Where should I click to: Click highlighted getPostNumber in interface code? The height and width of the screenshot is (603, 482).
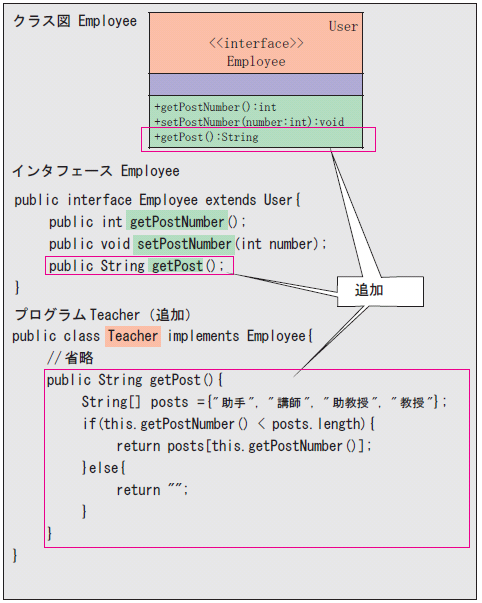tap(177, 222)
